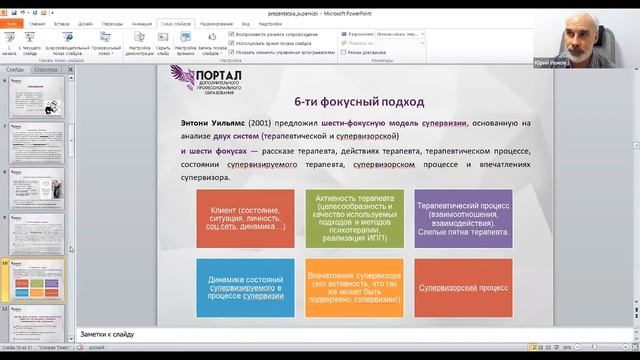The image size is (640, 360).
Task: Click slide title '6-ти фокусный подход'
Action: pos(359,102)
